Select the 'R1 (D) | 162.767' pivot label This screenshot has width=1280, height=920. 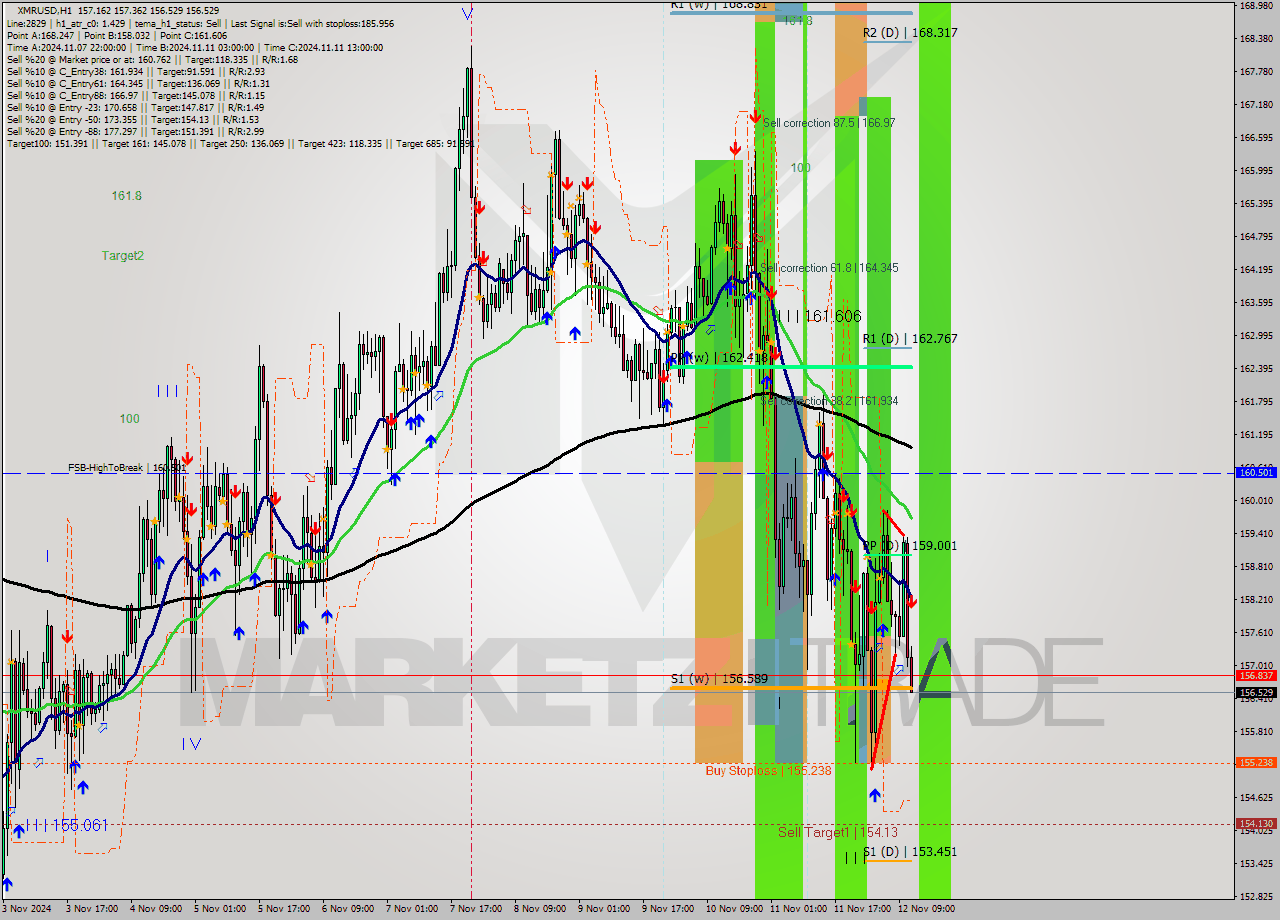pos(910,339)
